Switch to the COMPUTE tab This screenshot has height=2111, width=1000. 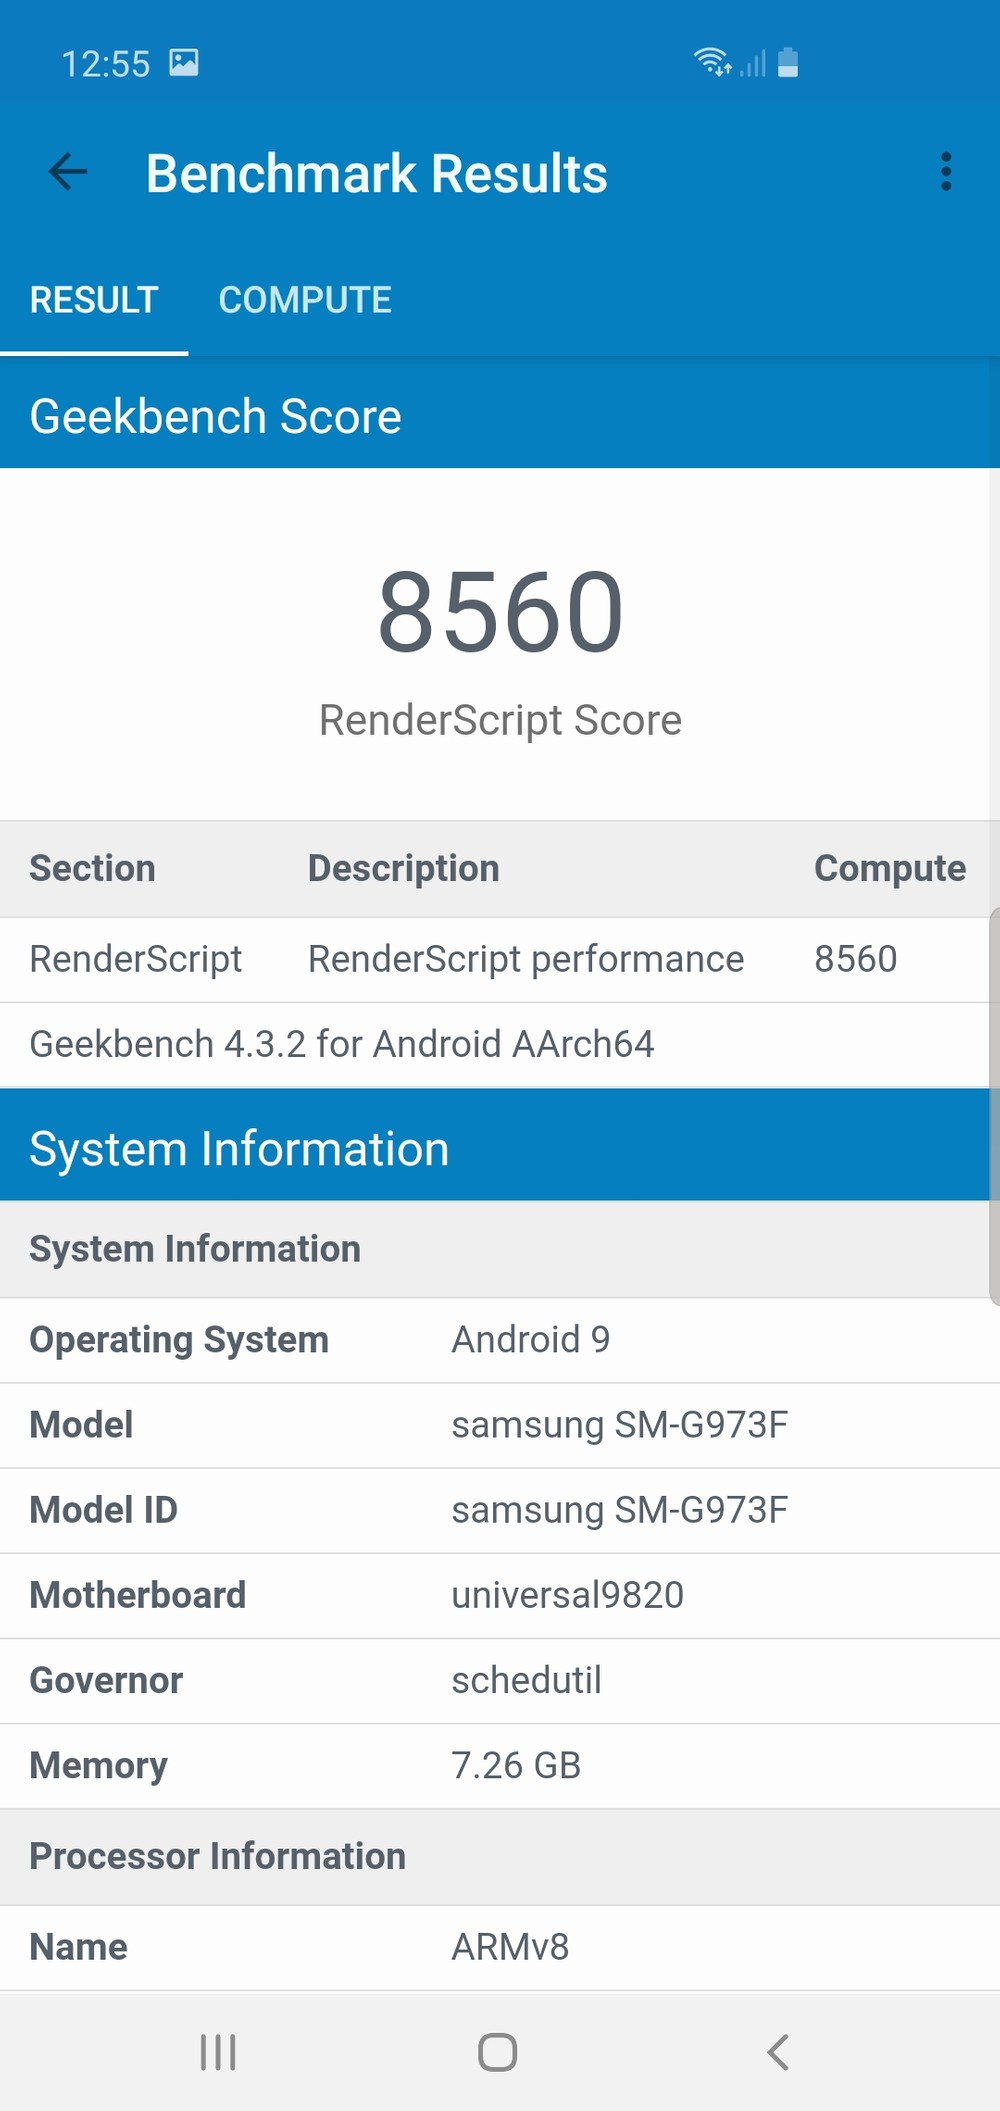tap(305, 300)
